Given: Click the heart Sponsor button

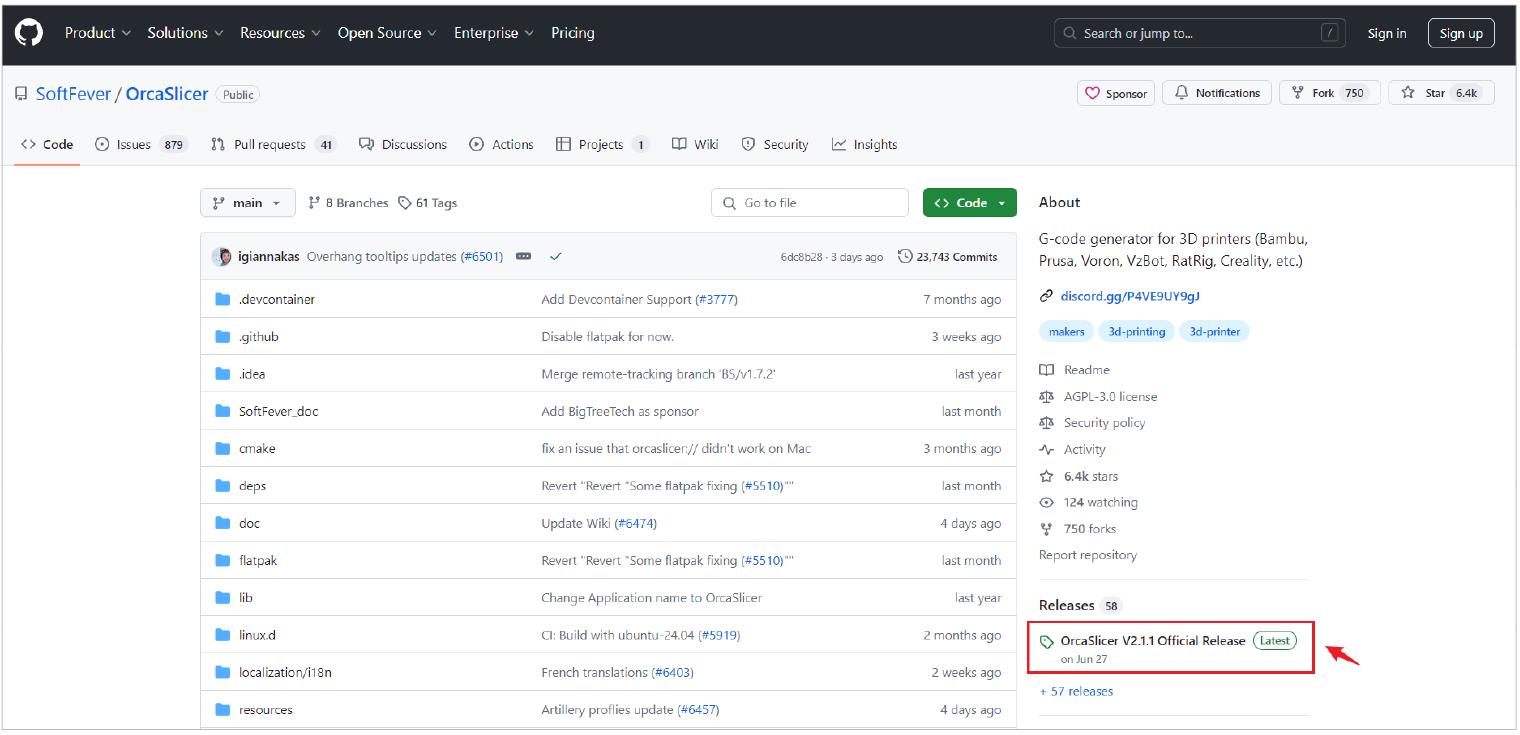Looking at the screenshot, I should click(1116, 93).
